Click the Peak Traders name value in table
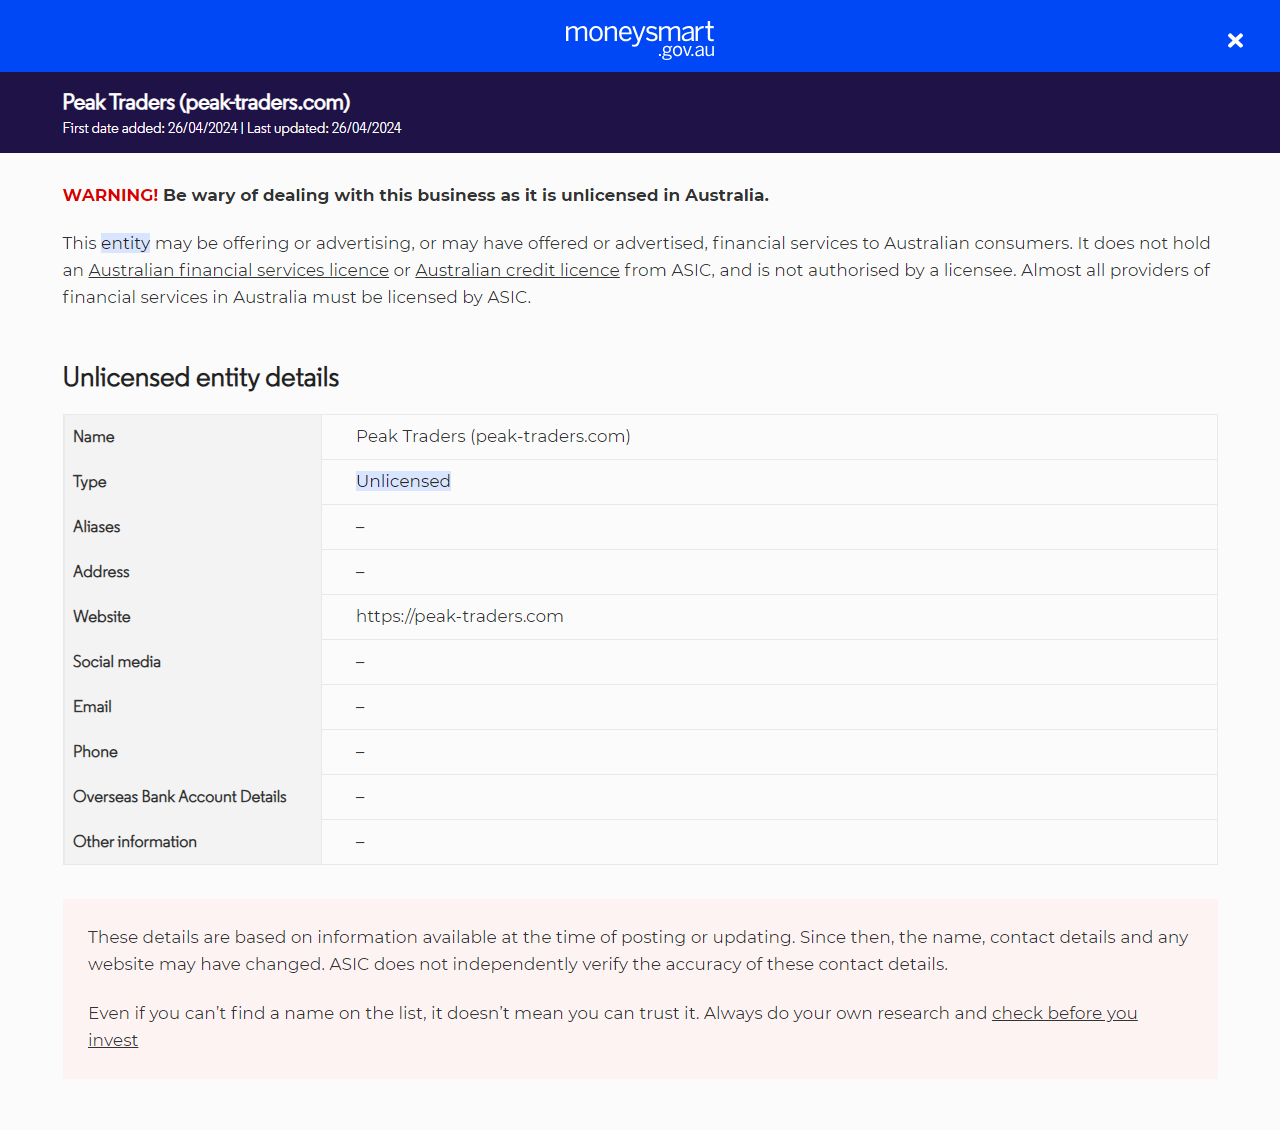Image resolution: width=1280 pixels, height=1130 pixels. click(493, 436)
